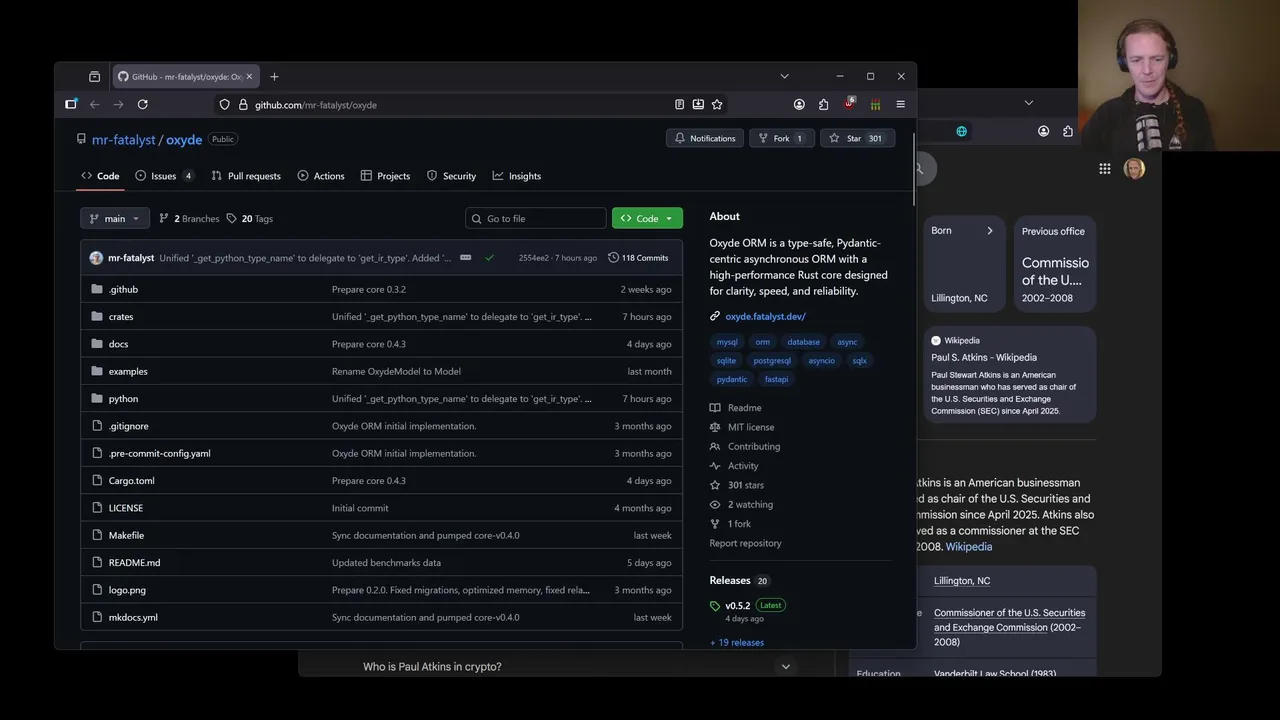Open the Cargo.toml file

[x=131, y=480]
